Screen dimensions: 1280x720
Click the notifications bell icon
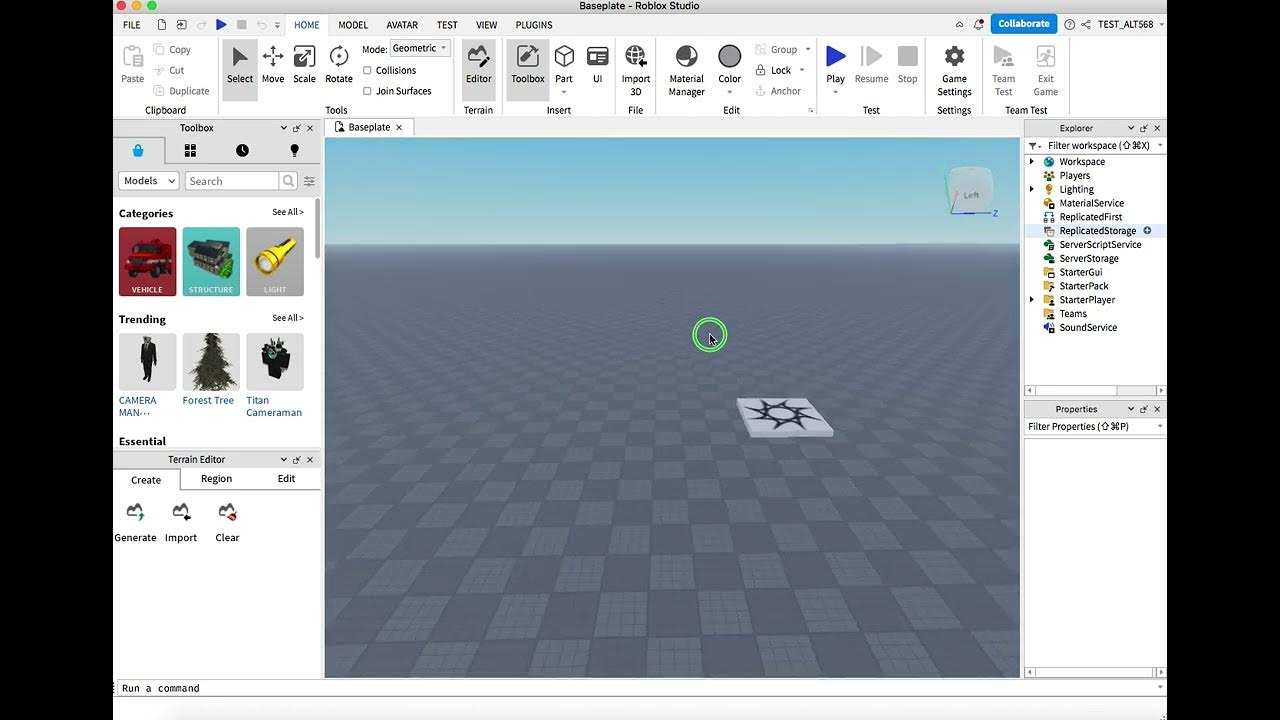coord(978,24)
